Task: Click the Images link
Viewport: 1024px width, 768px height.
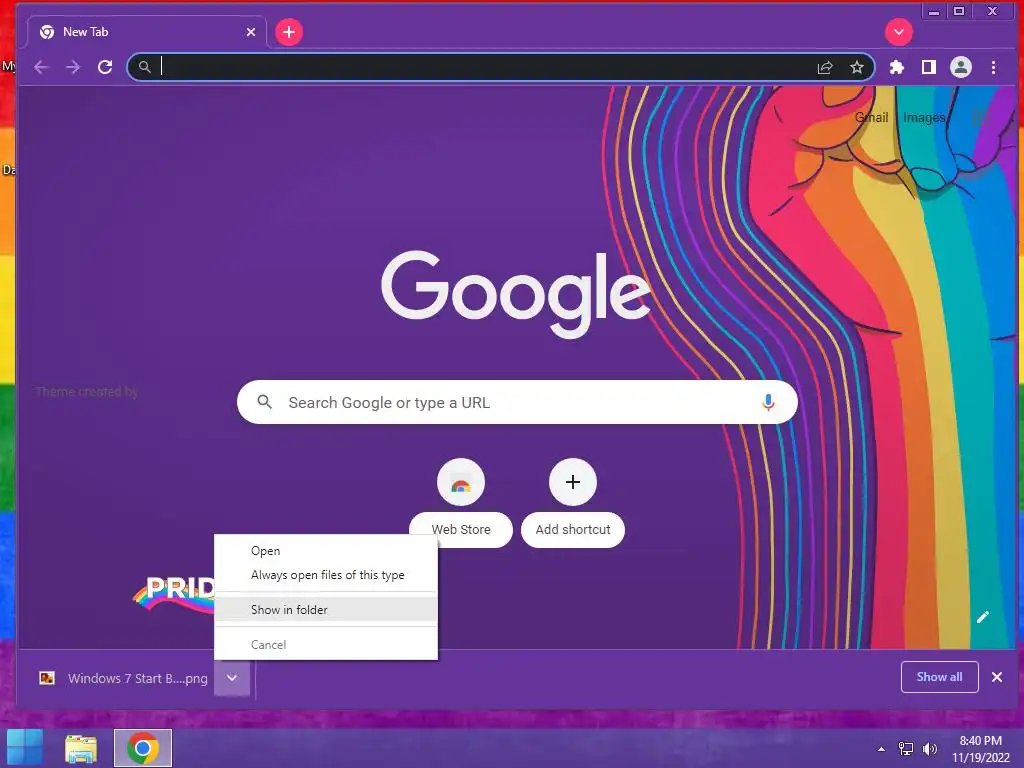Action: 924,118
